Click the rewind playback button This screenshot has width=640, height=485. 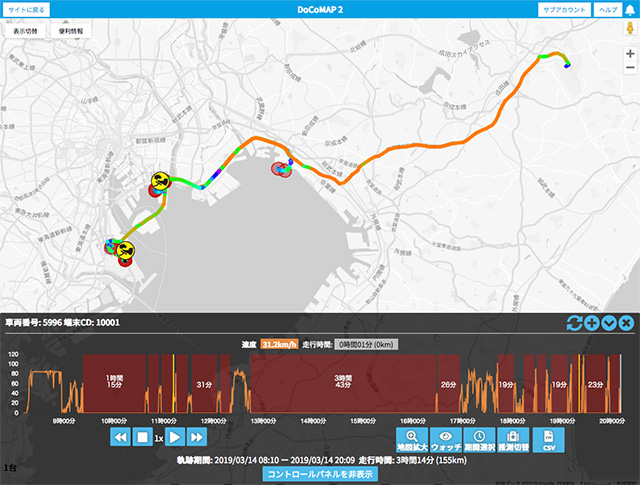(x=119, y=437)
